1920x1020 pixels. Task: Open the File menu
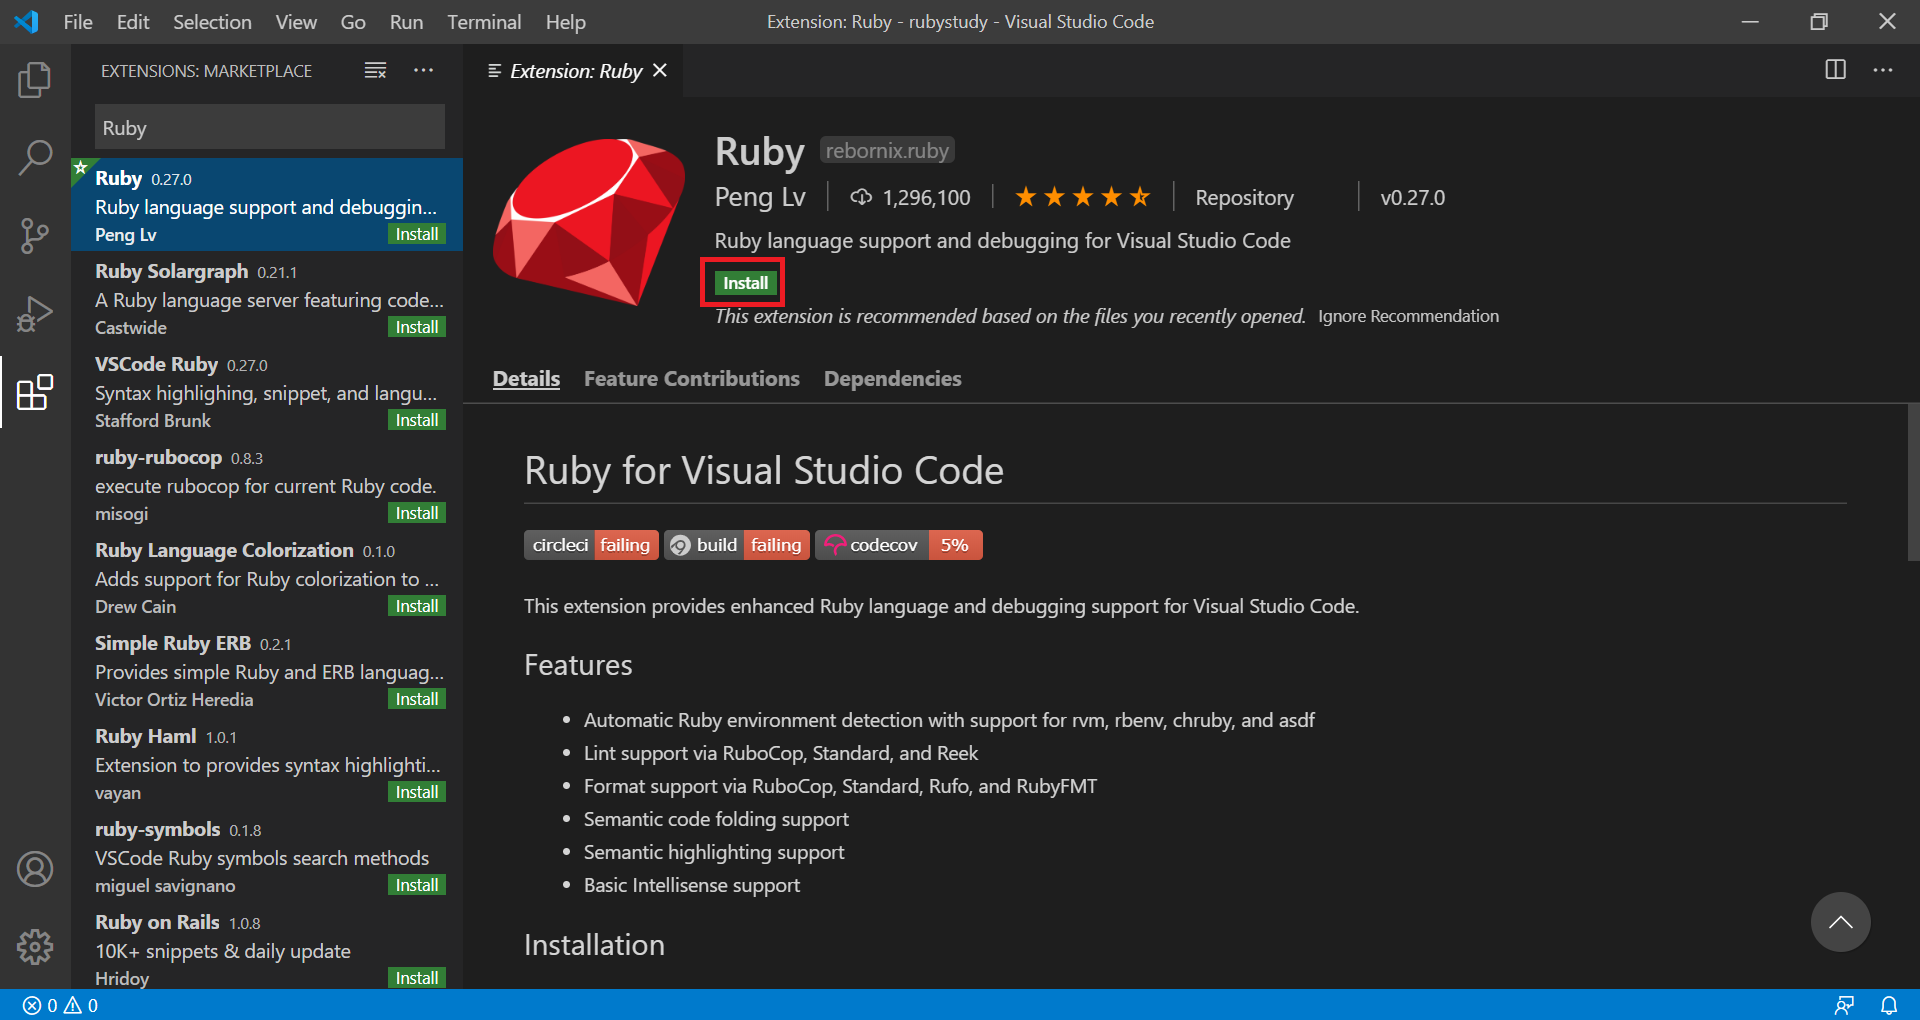pyautogui.click(x=77, y=22)
